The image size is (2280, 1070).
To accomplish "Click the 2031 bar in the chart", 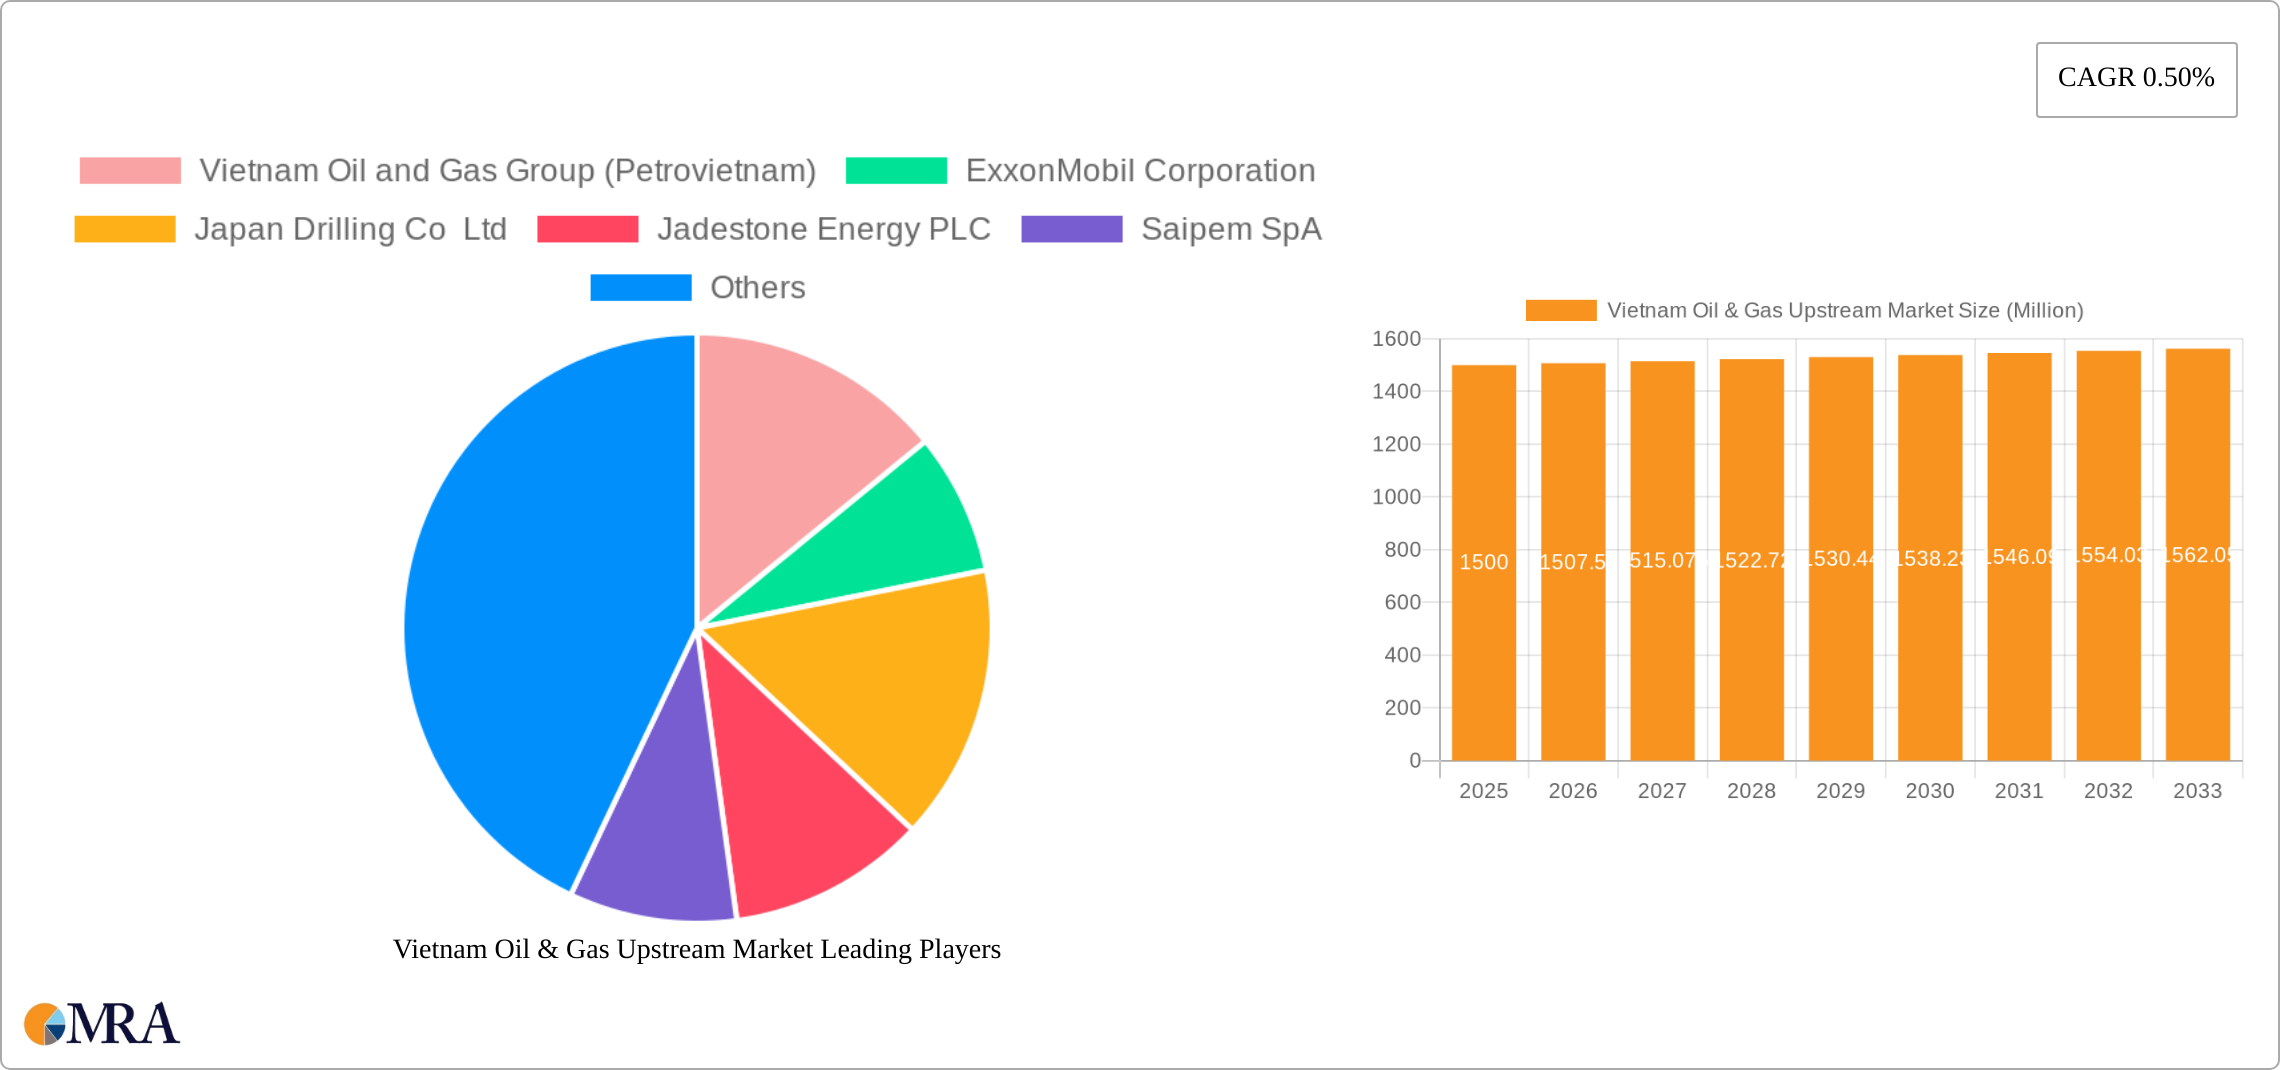I will click(2019, 557).
